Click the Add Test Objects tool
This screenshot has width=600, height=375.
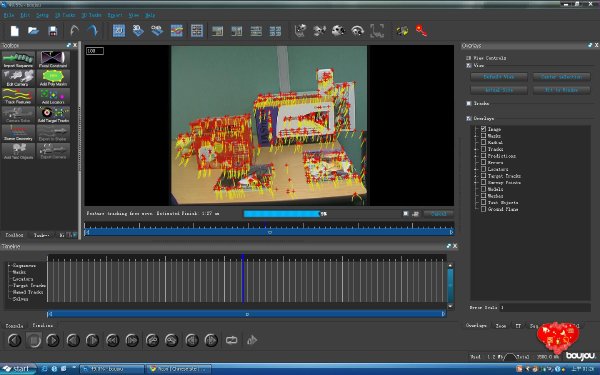(x=18, y=152)
